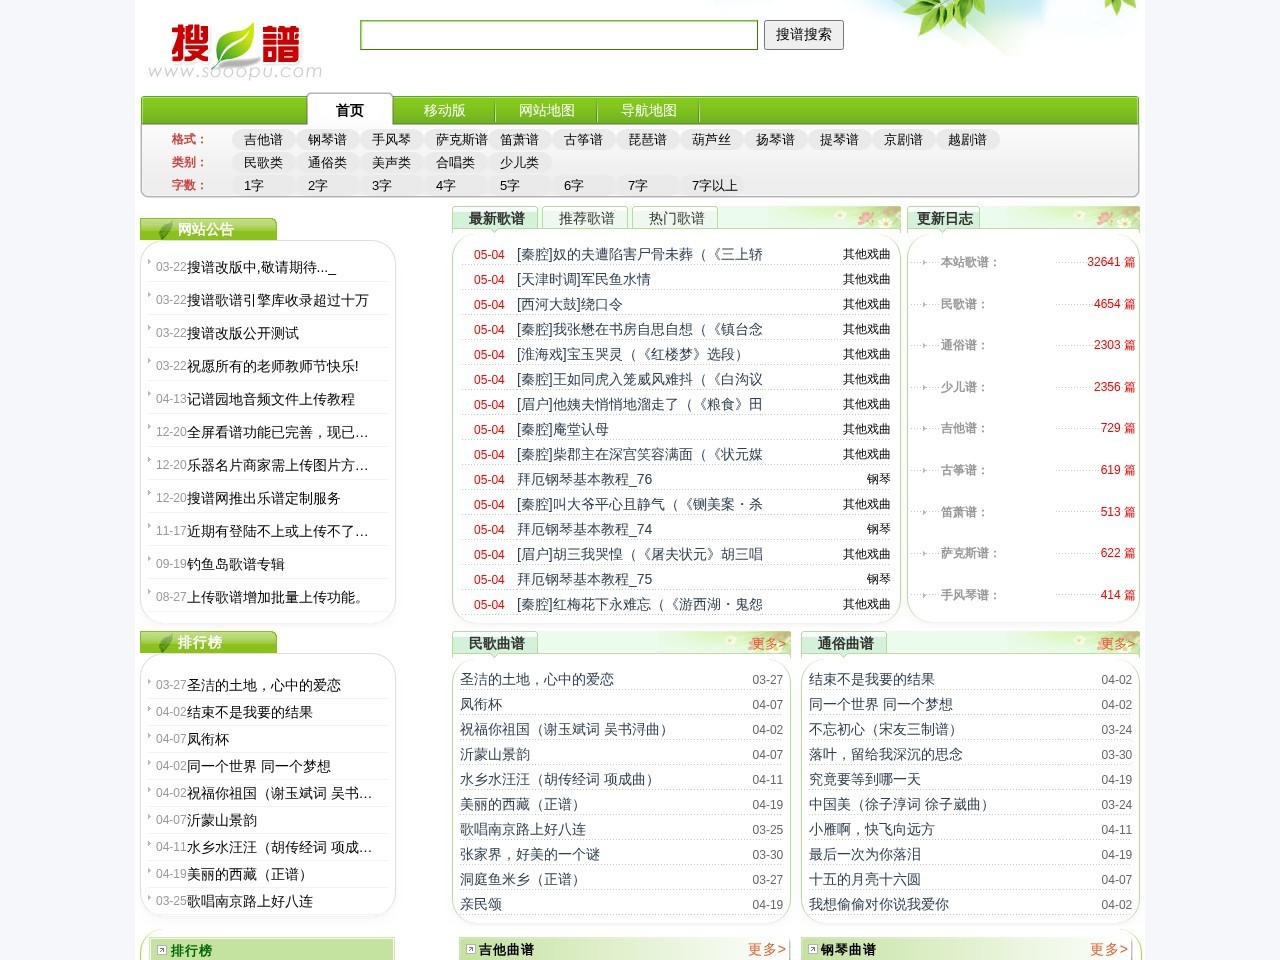Open score [西河大鼓]绕口令
Viewport: 1280px width, 960px height.
(x=570, y=305)
